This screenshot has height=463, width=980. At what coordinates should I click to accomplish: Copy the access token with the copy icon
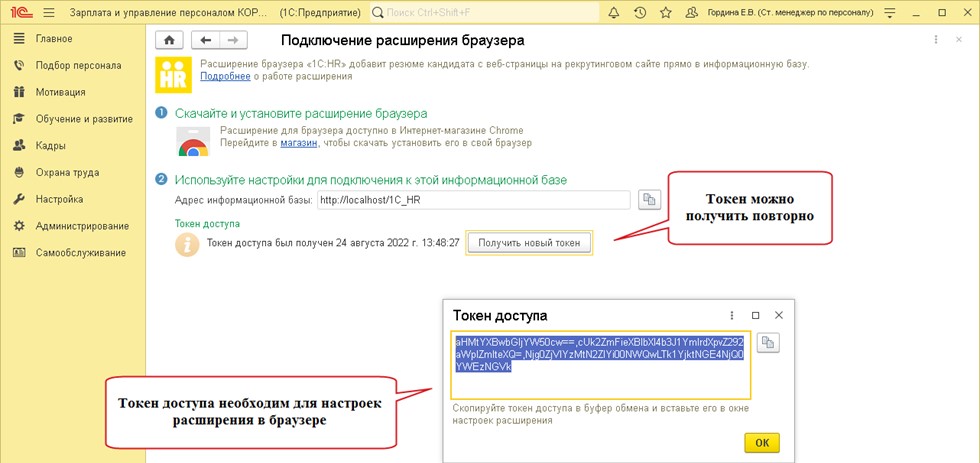tap(768, 342)
